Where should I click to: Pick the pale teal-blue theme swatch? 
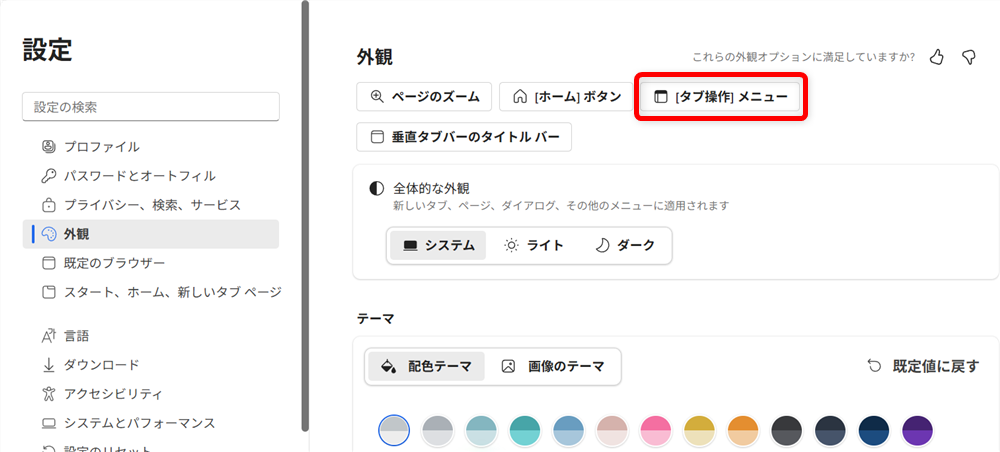click(x=481, y=431)
